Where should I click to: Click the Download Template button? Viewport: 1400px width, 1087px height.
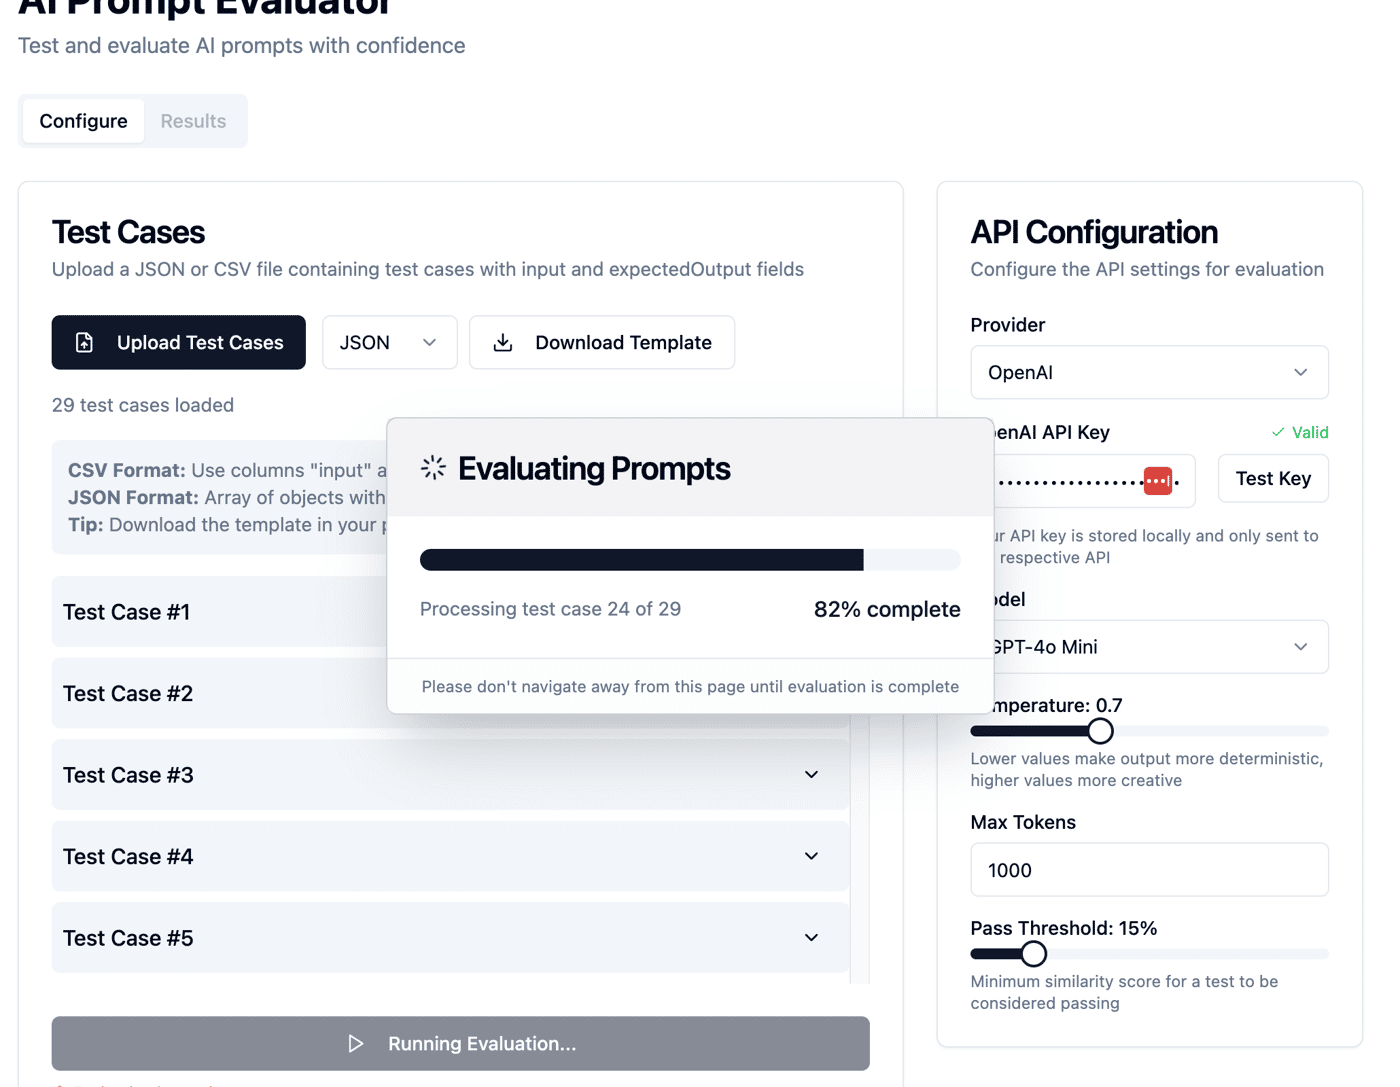click(602, 343)
